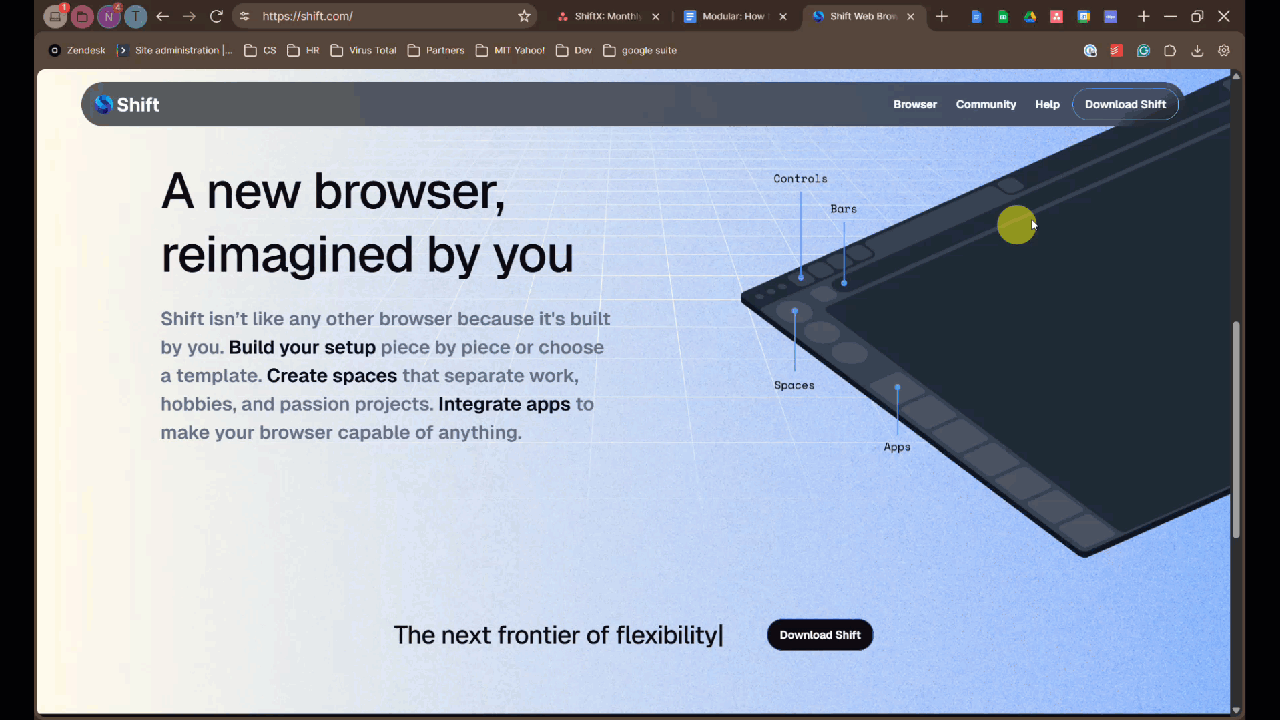Click the Controls label in diagram
Screen dimensions: 1280x720
pyautogui.click(x=800, y=179)
